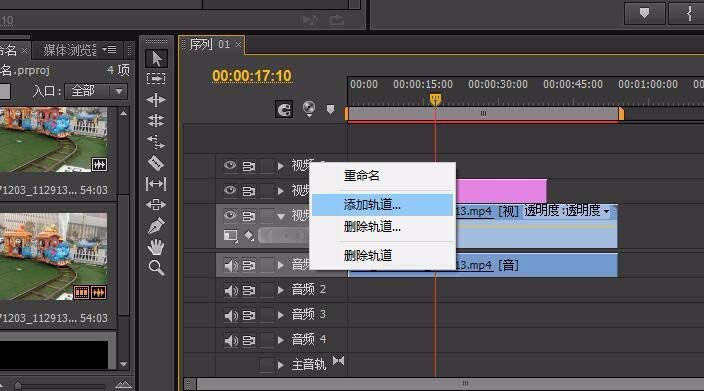
Task: Select the Hand tool
Action: pos(156,247)
